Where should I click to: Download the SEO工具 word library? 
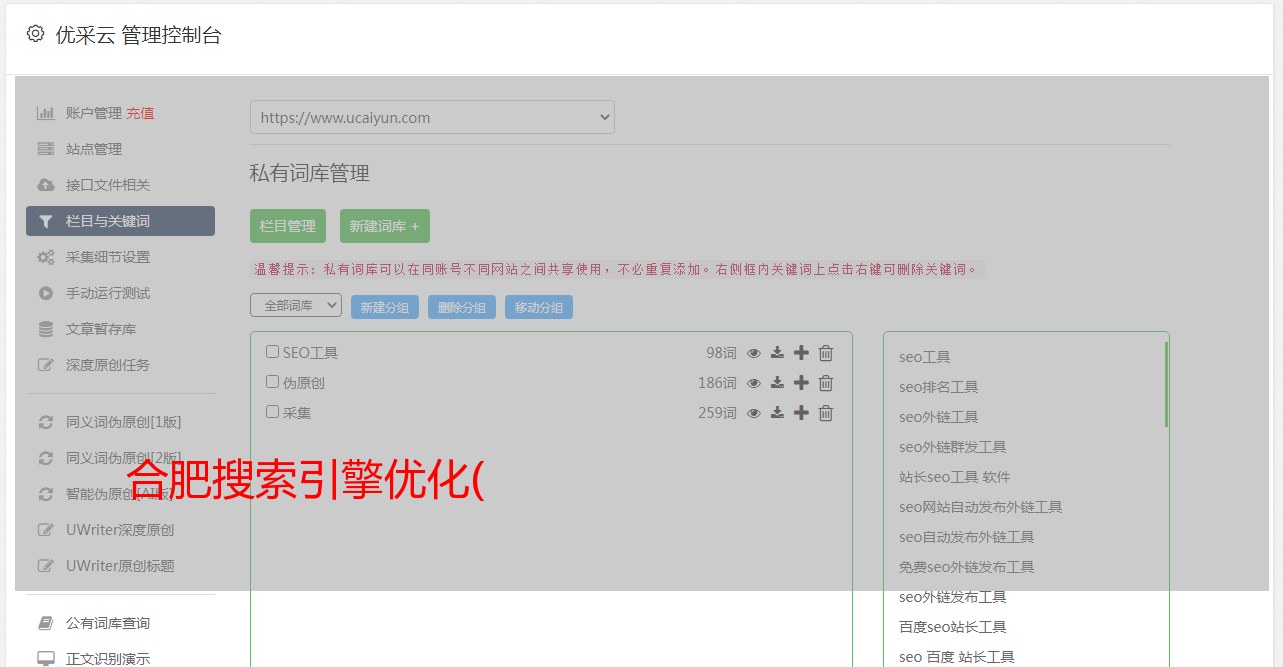[x=777, y=353]
